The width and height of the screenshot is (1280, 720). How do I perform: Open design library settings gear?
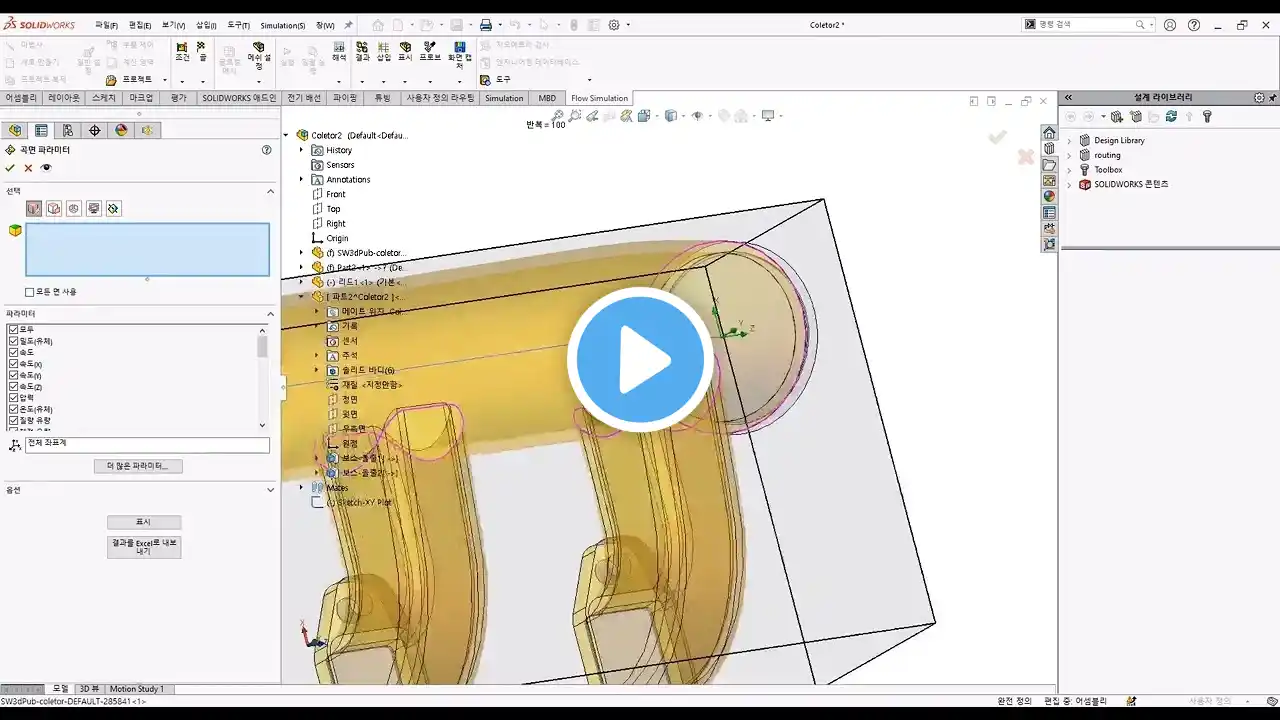point(1259,98)
